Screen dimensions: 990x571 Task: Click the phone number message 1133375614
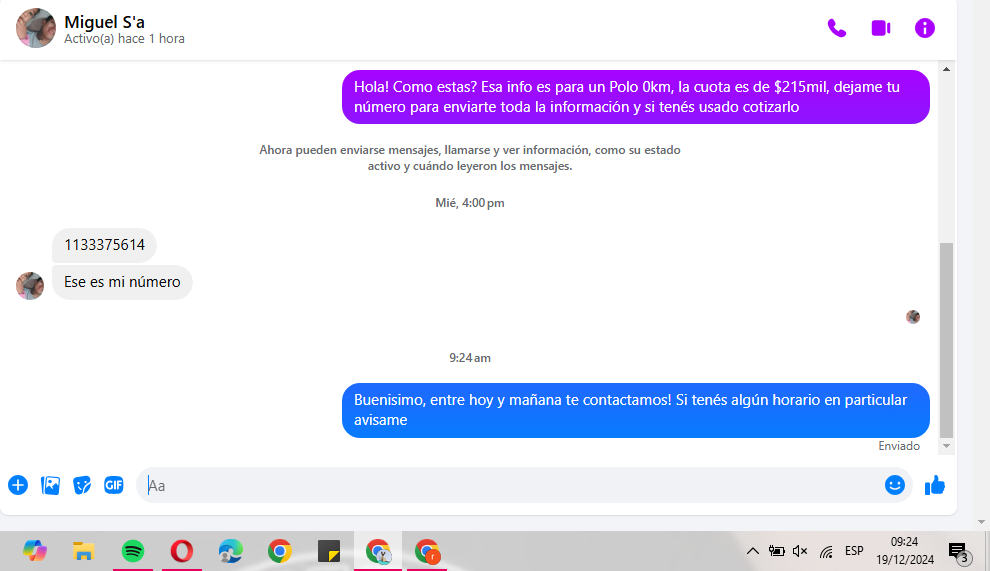(x=104, y=245)
